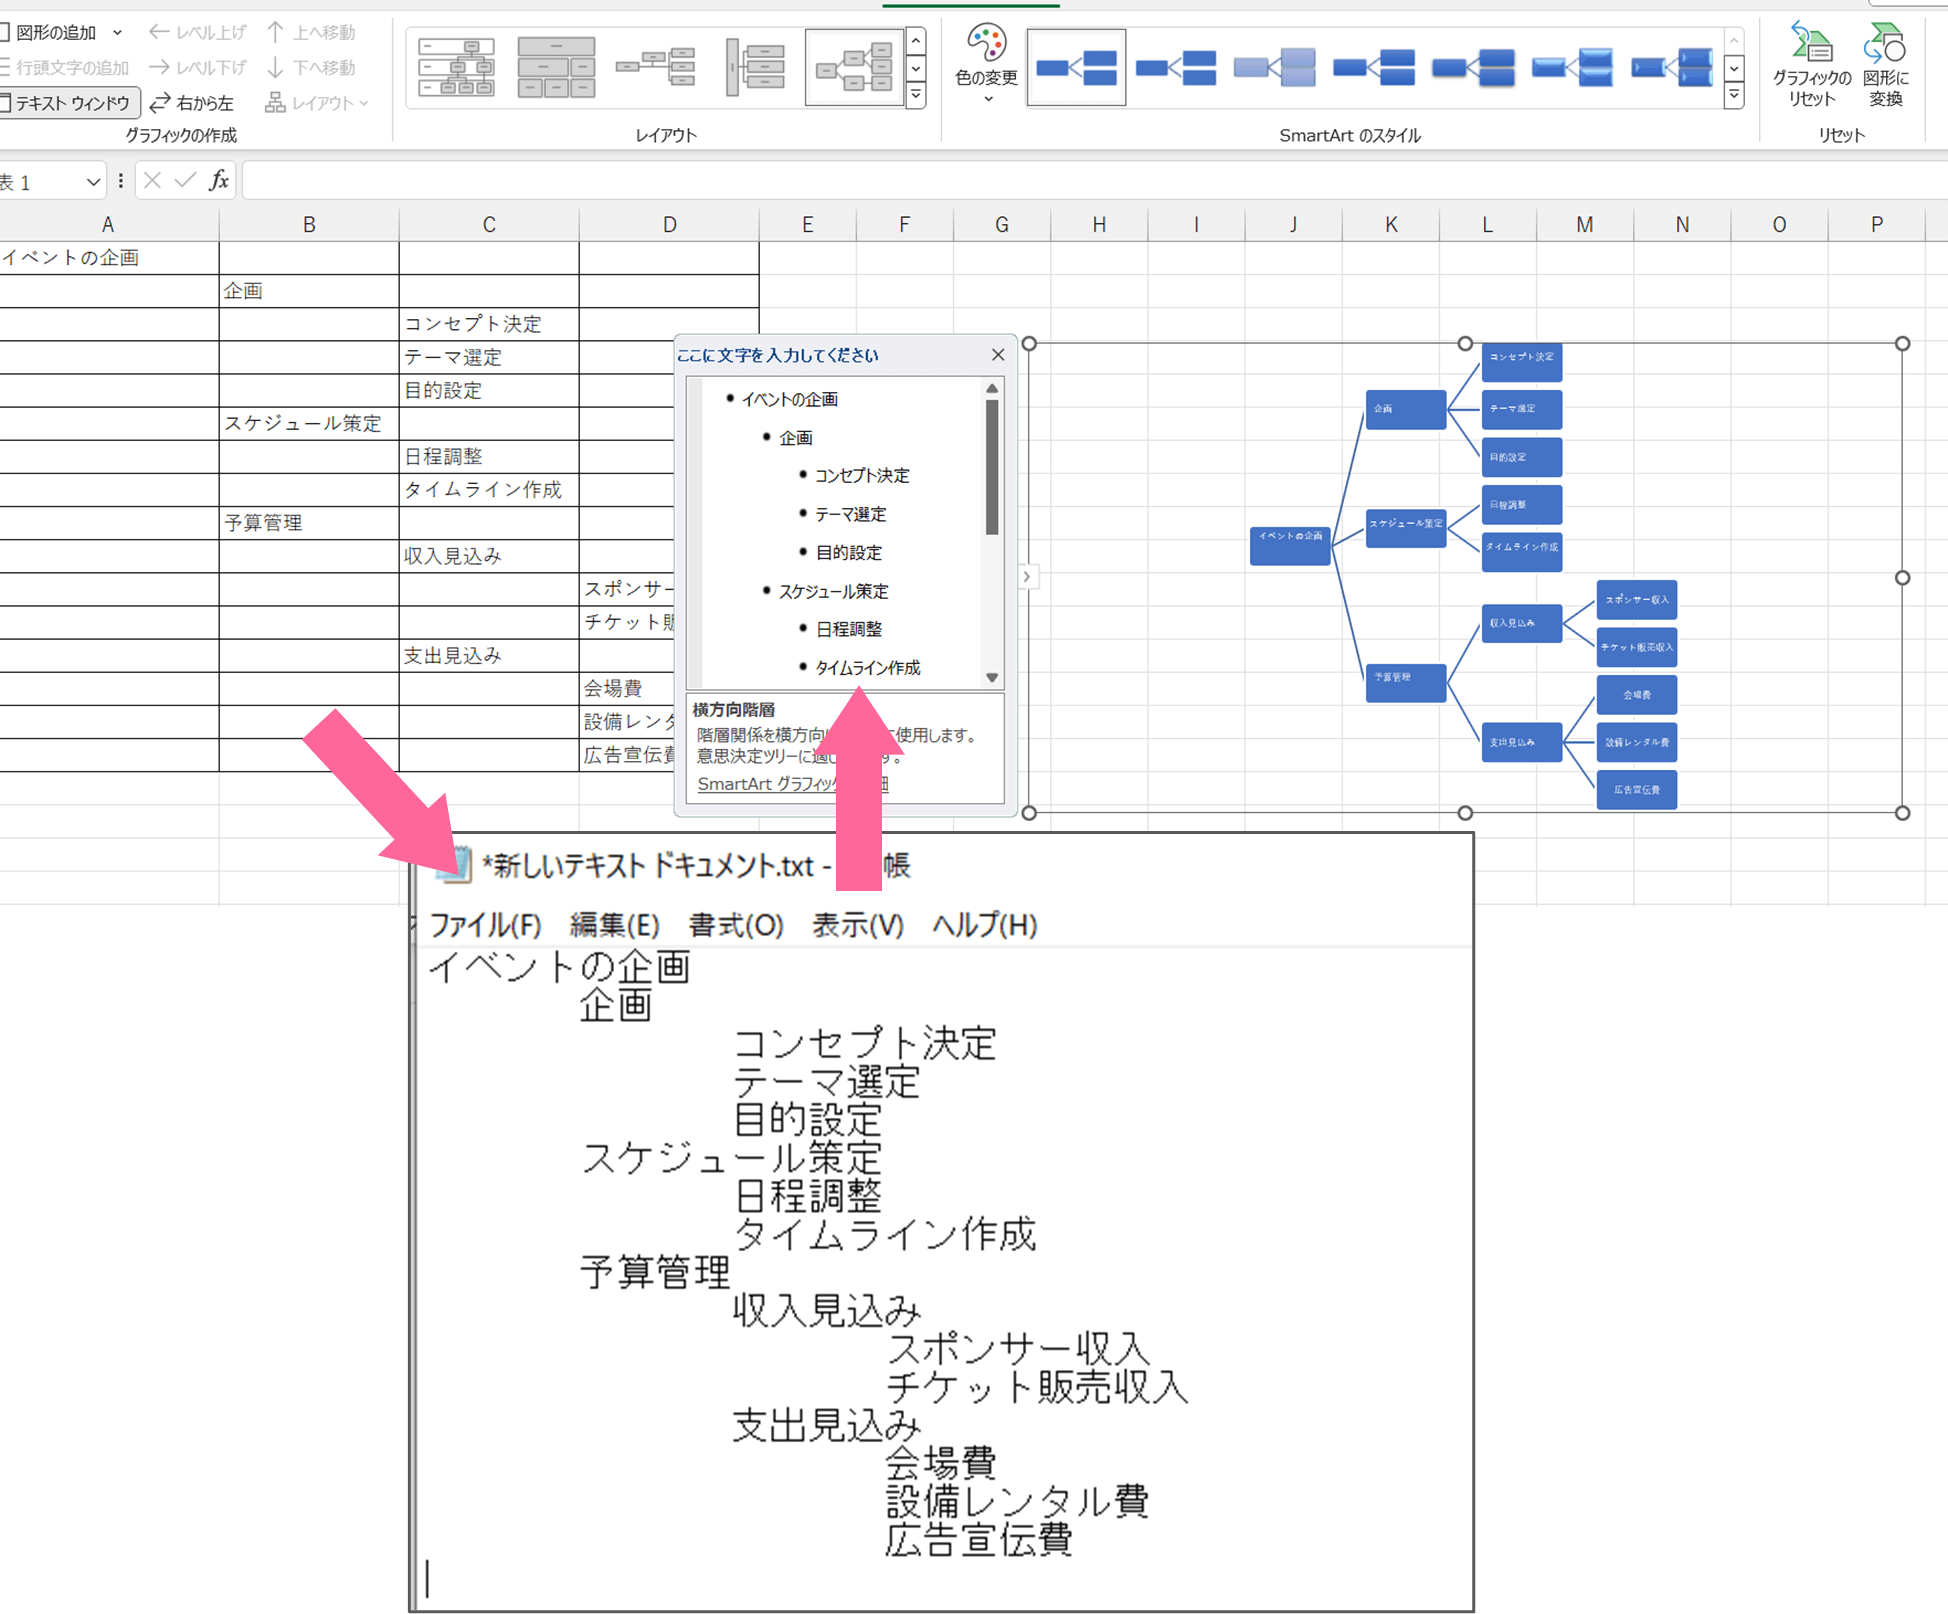
Task: Open Notepad 編集(E) menu
Action: 614,925
